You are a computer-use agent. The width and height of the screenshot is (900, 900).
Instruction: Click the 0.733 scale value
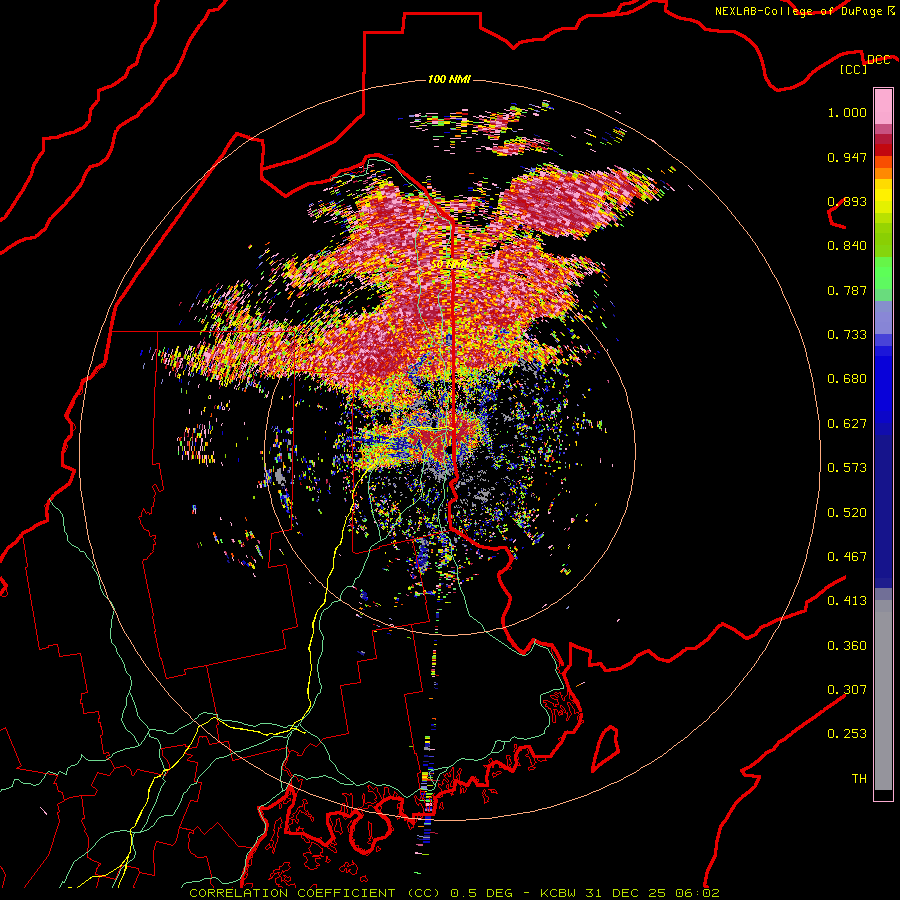coord(847,335)
